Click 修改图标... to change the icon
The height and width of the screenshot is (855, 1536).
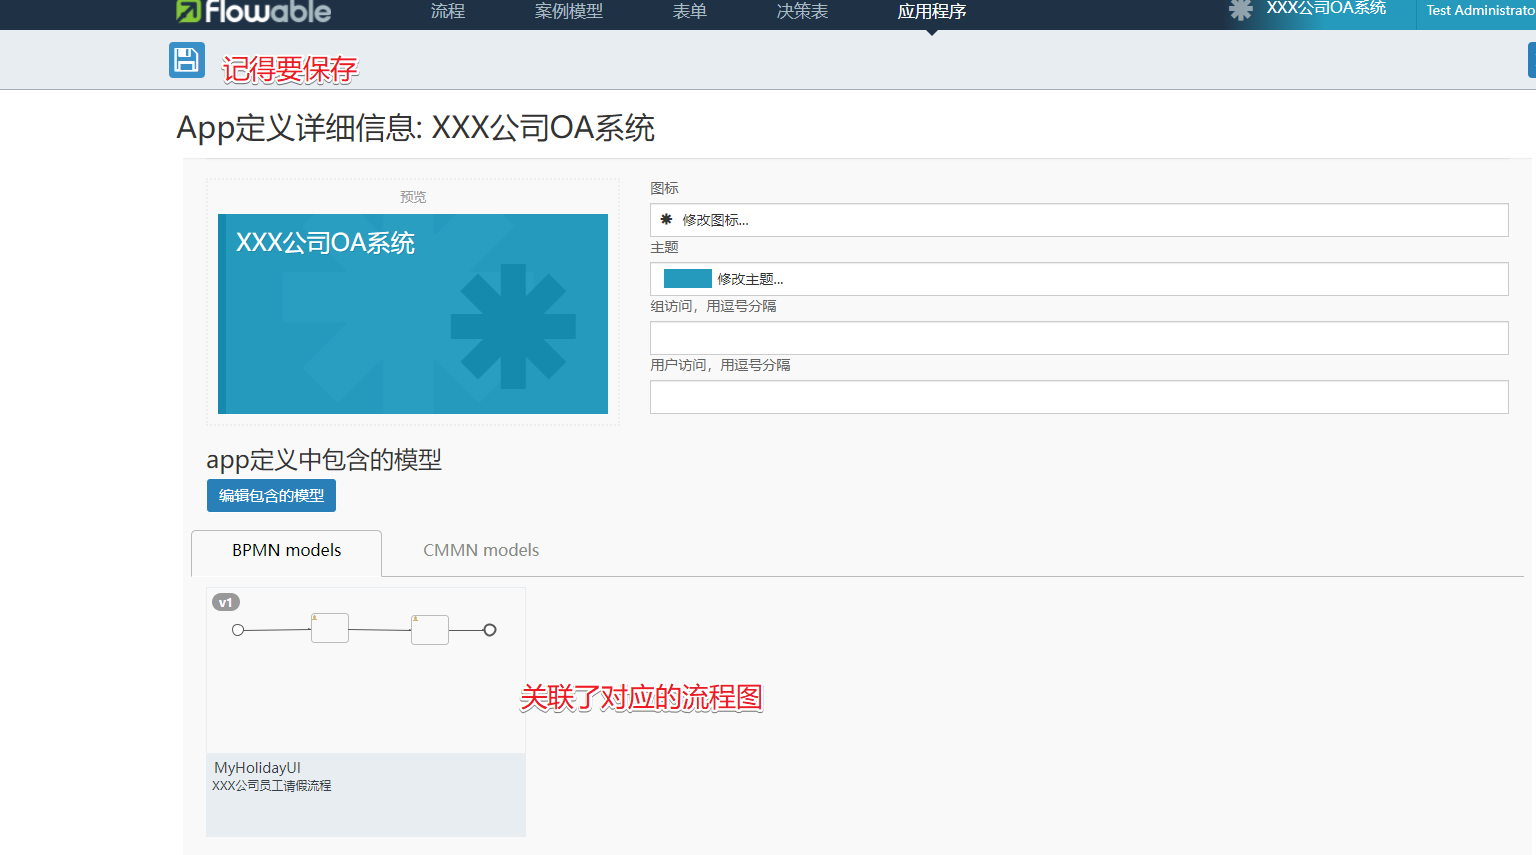pyautogui.click(x=1079, y=220)
